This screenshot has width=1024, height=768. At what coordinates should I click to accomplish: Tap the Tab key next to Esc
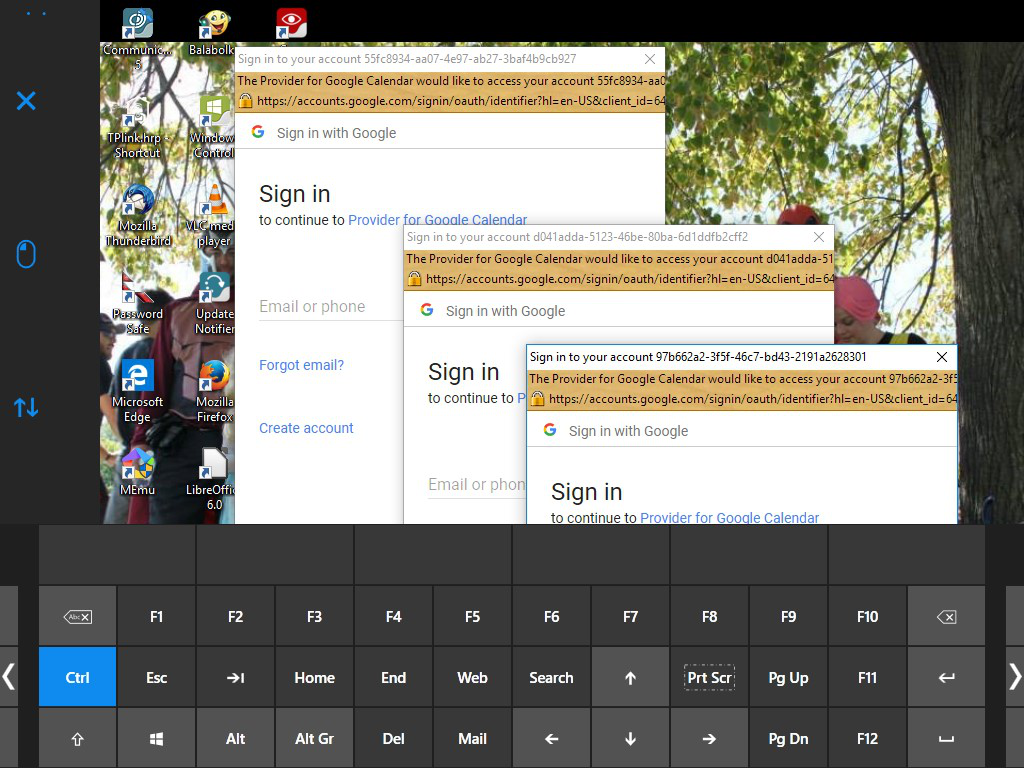click(x=235, y=677)
